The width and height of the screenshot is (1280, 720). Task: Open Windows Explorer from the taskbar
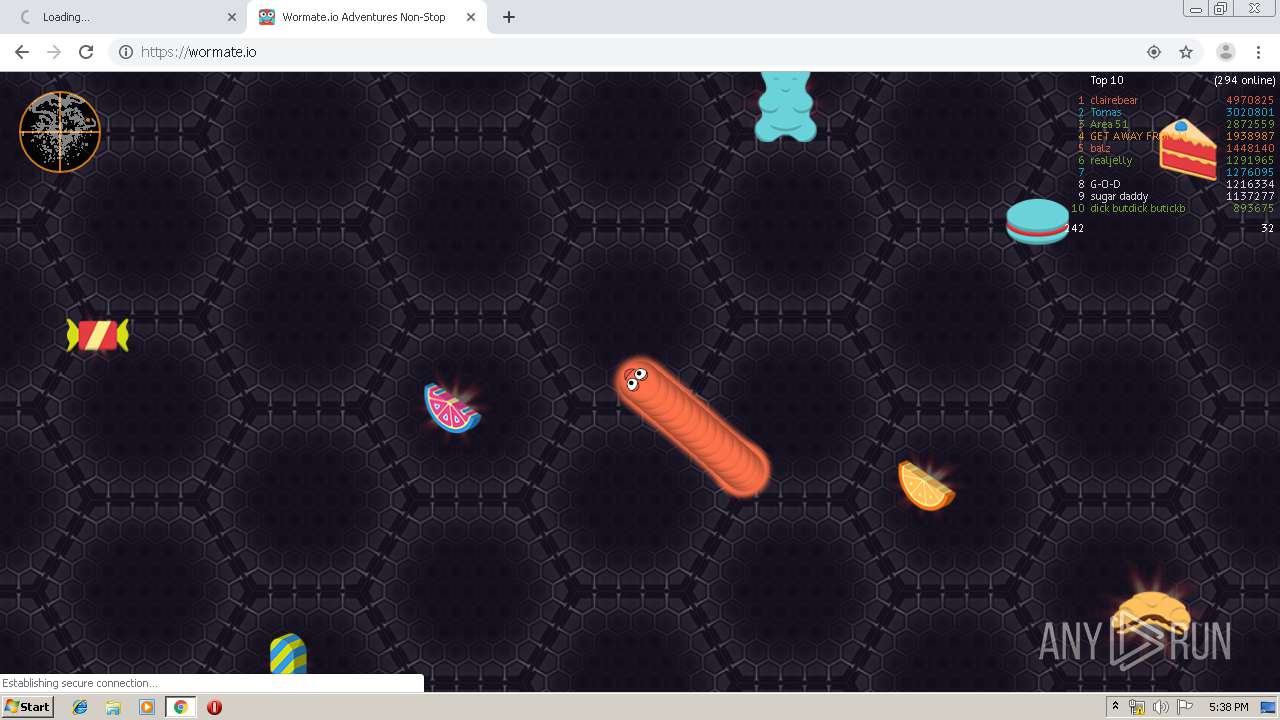pyautogui.click(x=113, y=707)
